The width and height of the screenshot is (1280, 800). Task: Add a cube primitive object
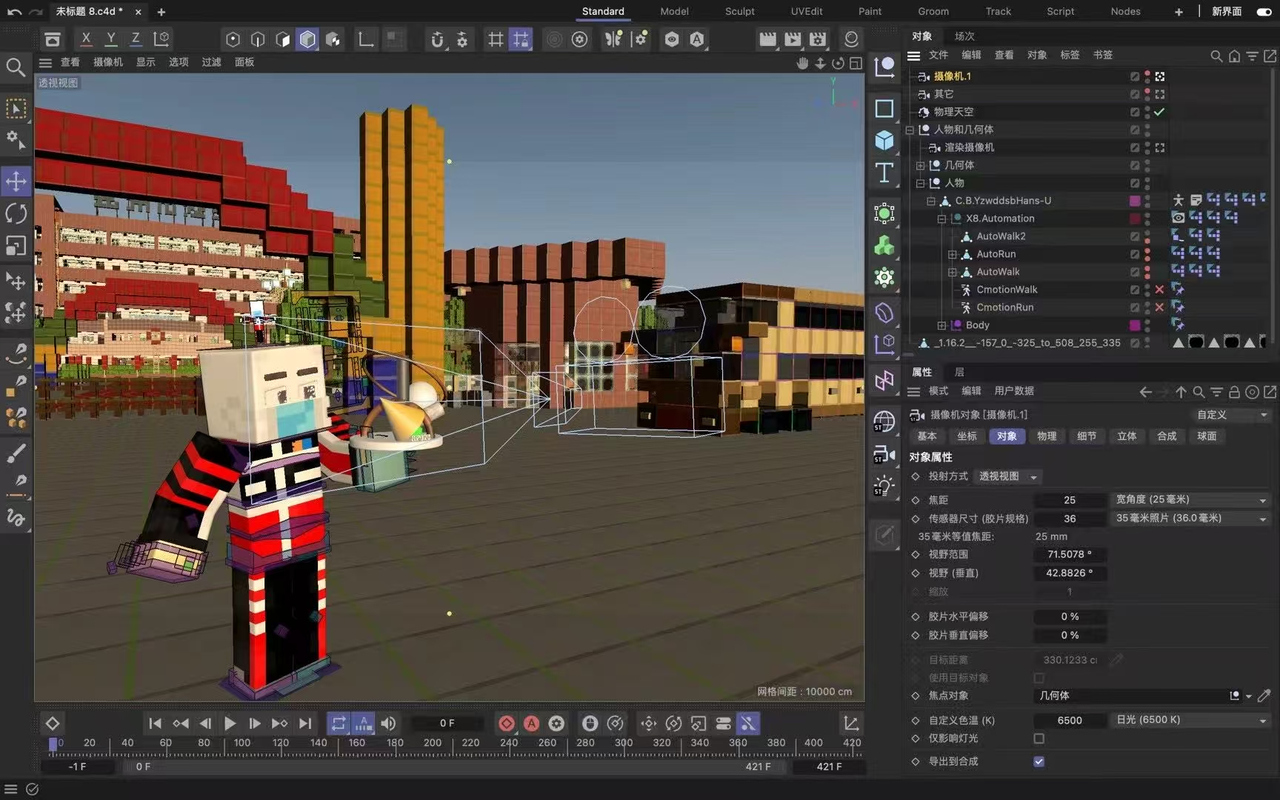click(x=884, y=139)
